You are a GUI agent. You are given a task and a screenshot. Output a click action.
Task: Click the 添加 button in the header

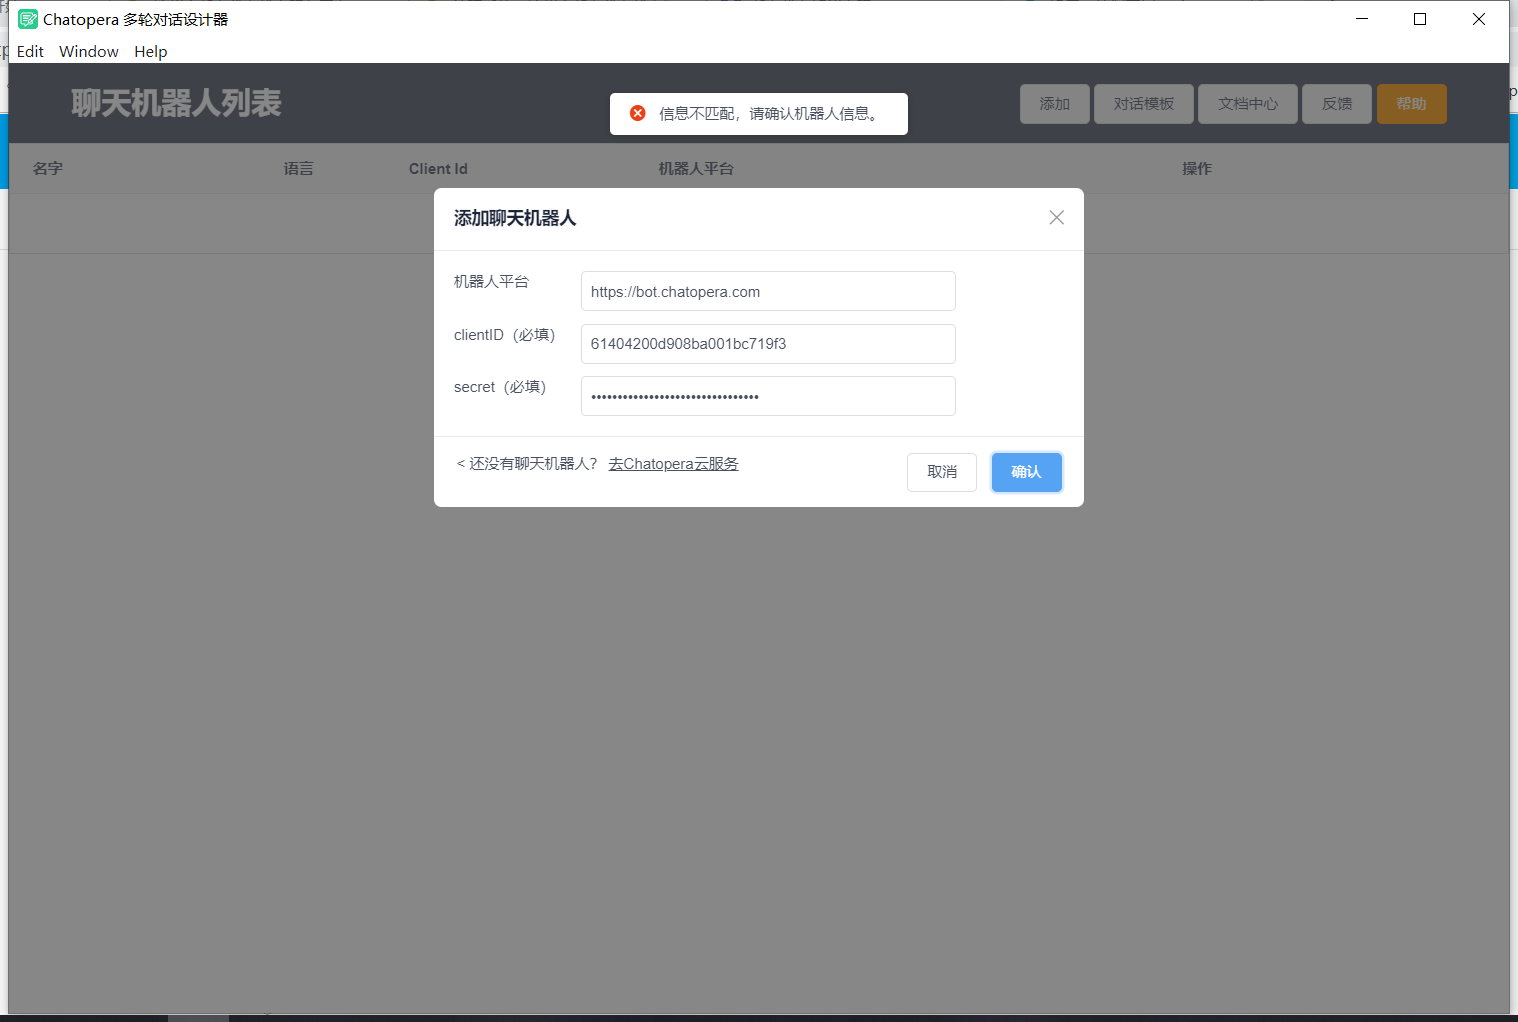click(1055, 104)
